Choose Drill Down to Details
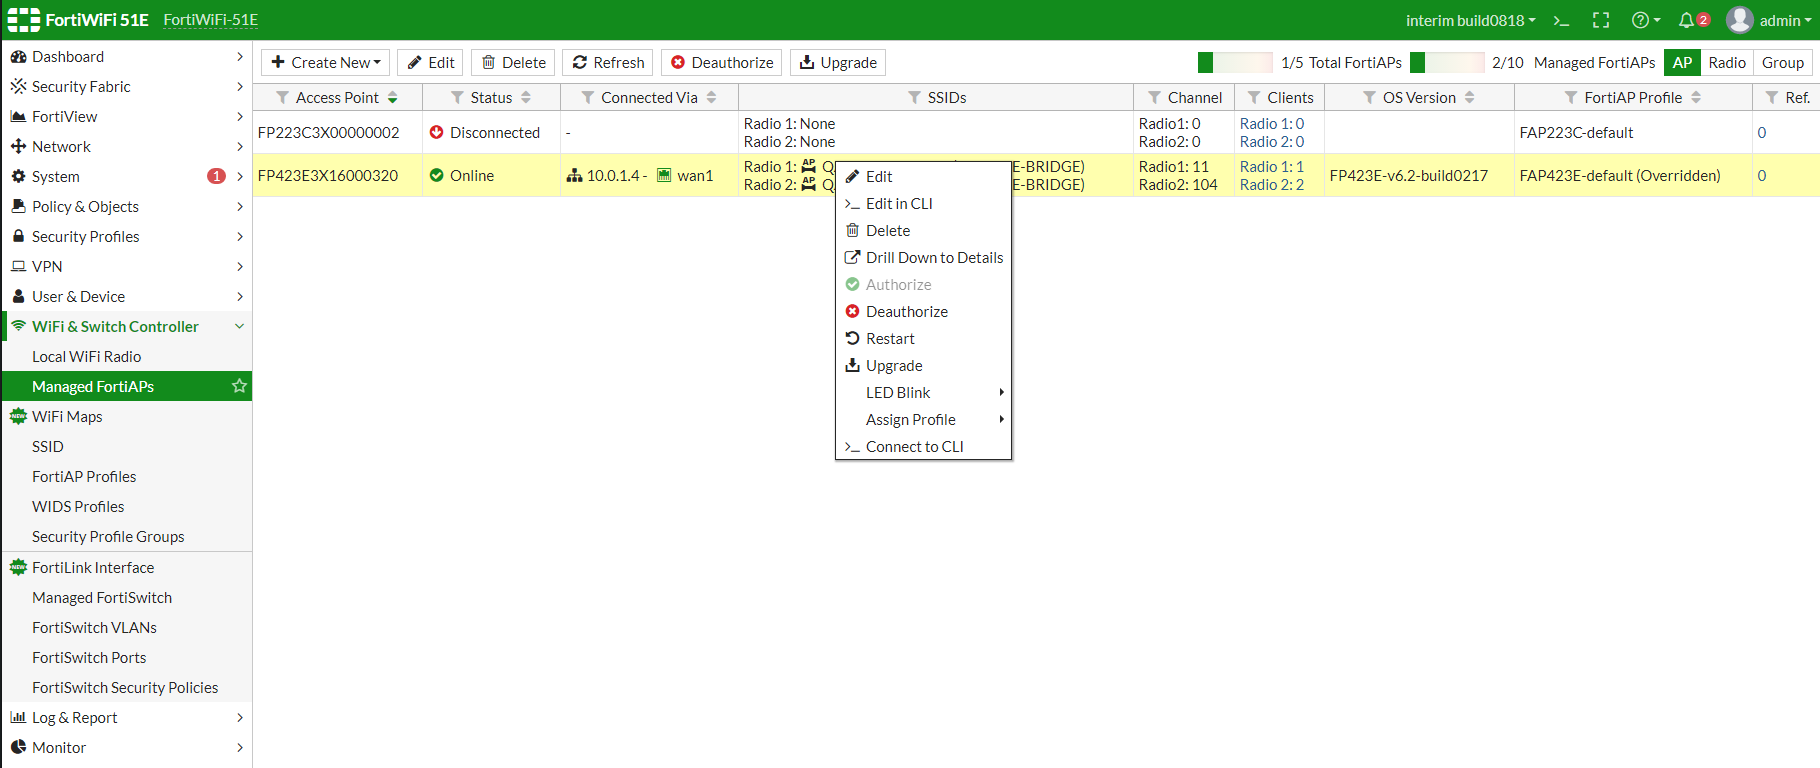Screen dimensions: 1820x768 click(x=923, y=258)
